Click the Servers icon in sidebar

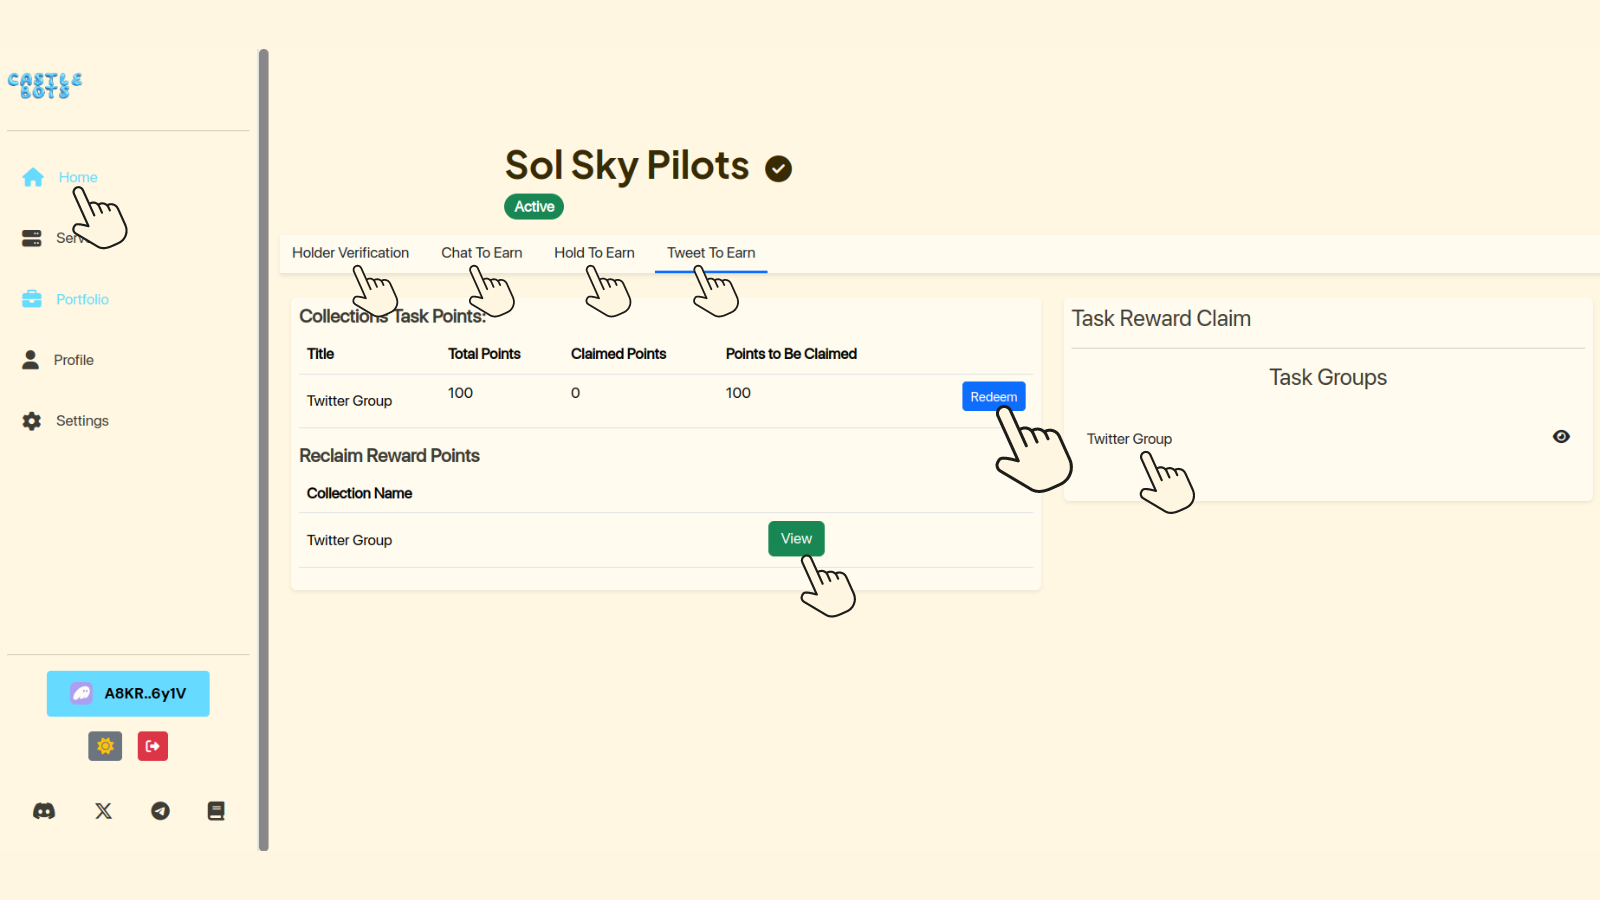[32, 238]
